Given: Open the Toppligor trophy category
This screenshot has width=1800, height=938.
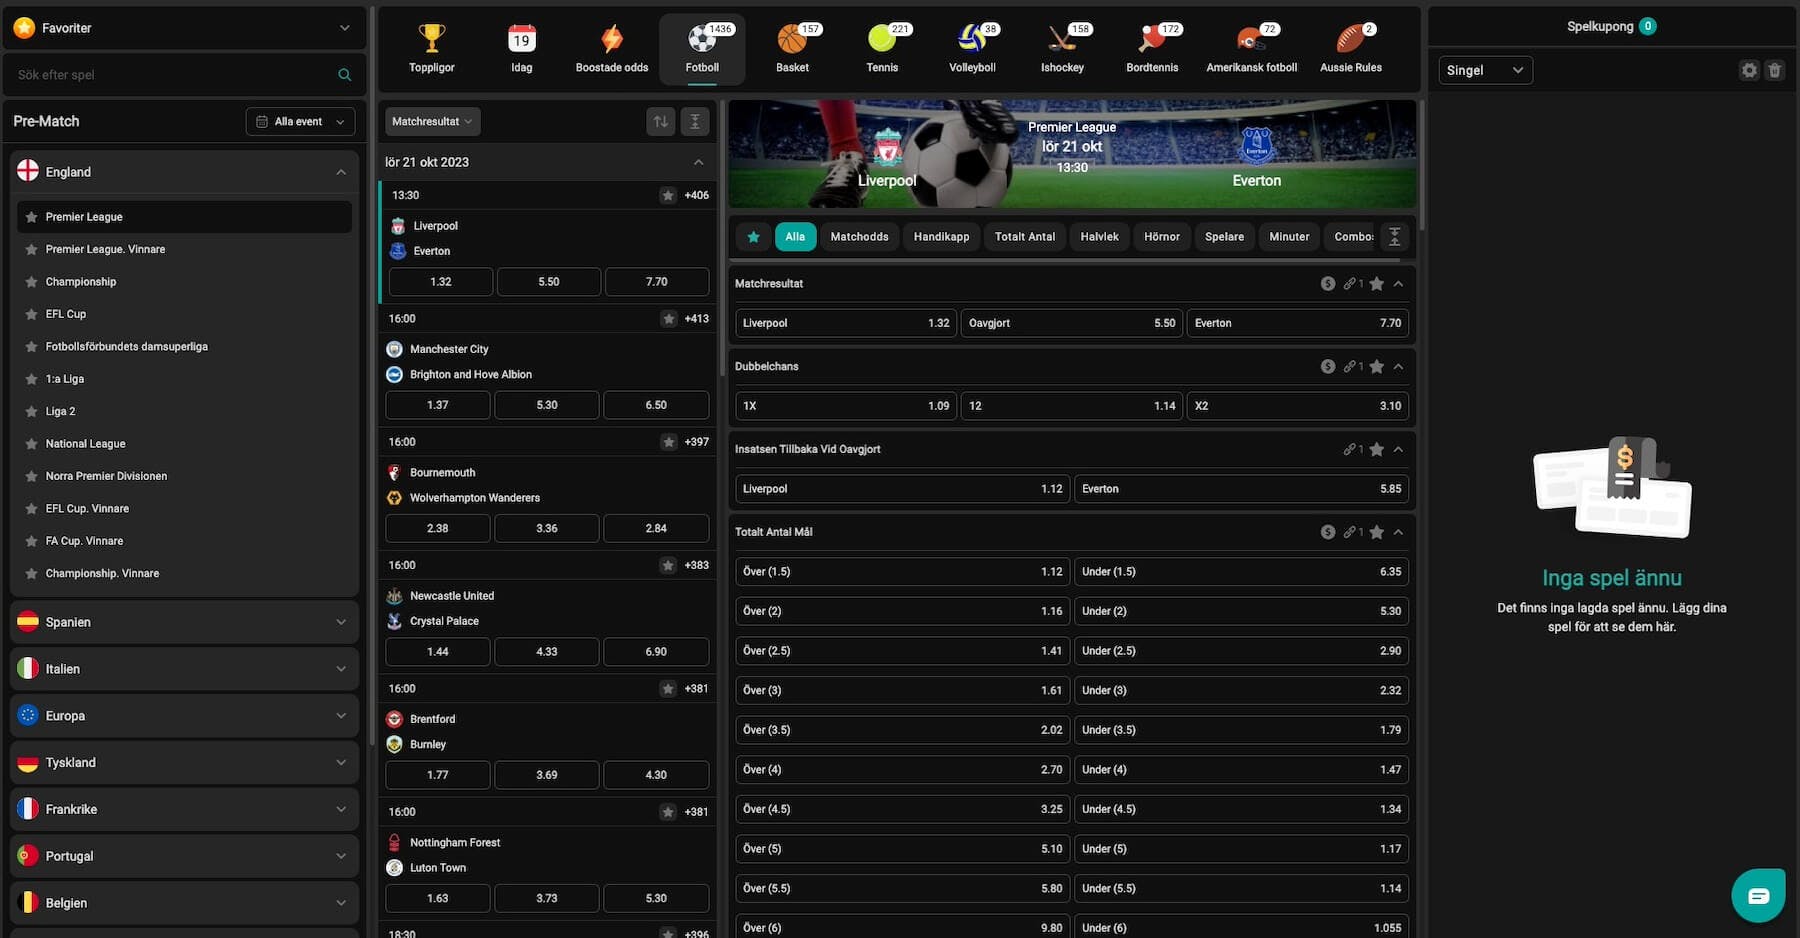Looking at the screenshot, I should pyautogui.click(x=431, y=49).
